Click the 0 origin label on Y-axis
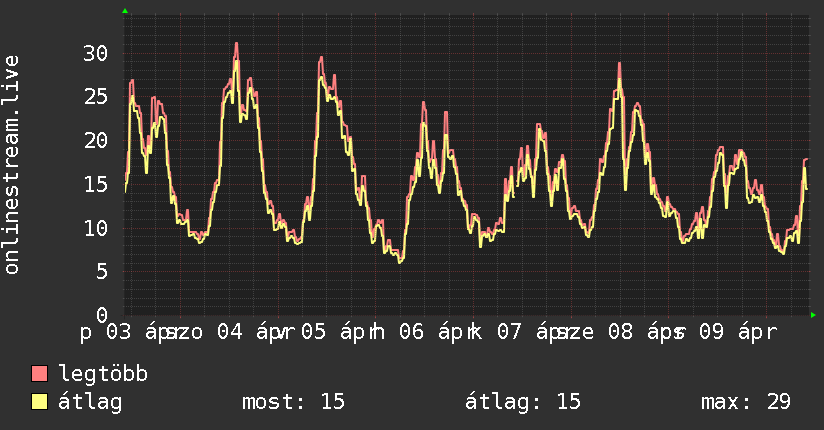The height and width of the screenshot is (430, 824). [101, 315]
